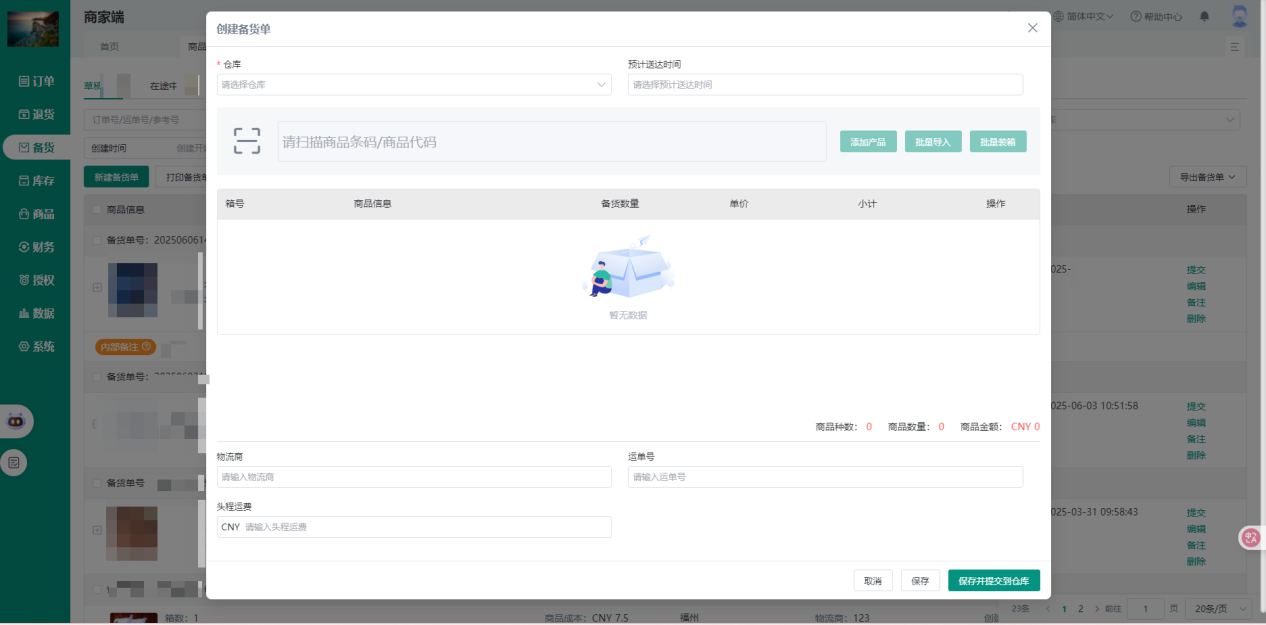This screenshot has width=1266, height=625.
Task: Click the note list icon in sidebar
Action: pos(15,462)
